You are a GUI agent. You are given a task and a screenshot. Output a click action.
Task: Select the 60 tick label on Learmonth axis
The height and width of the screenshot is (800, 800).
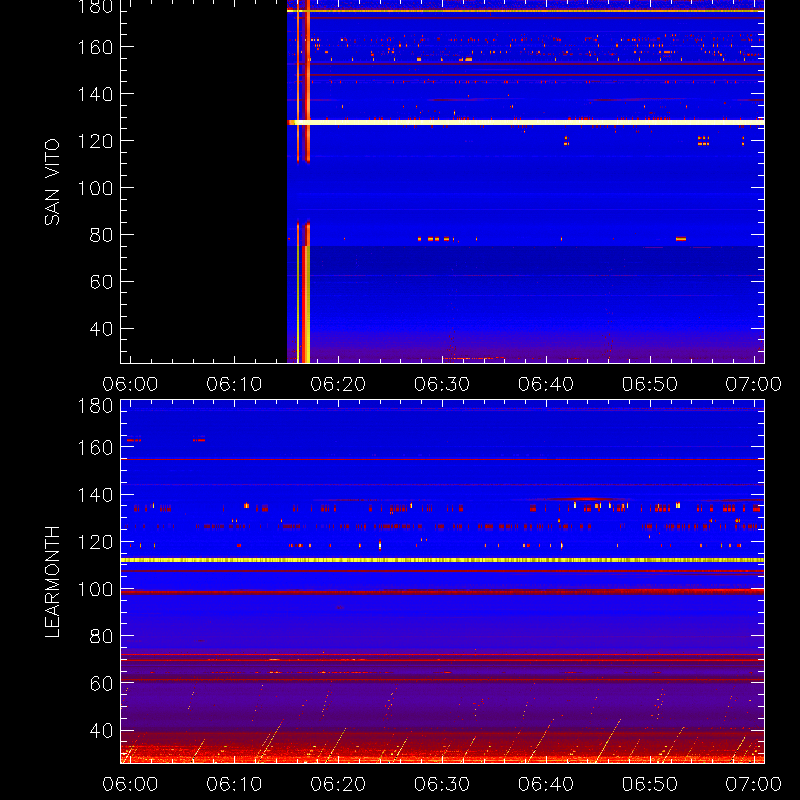point(101,683)
